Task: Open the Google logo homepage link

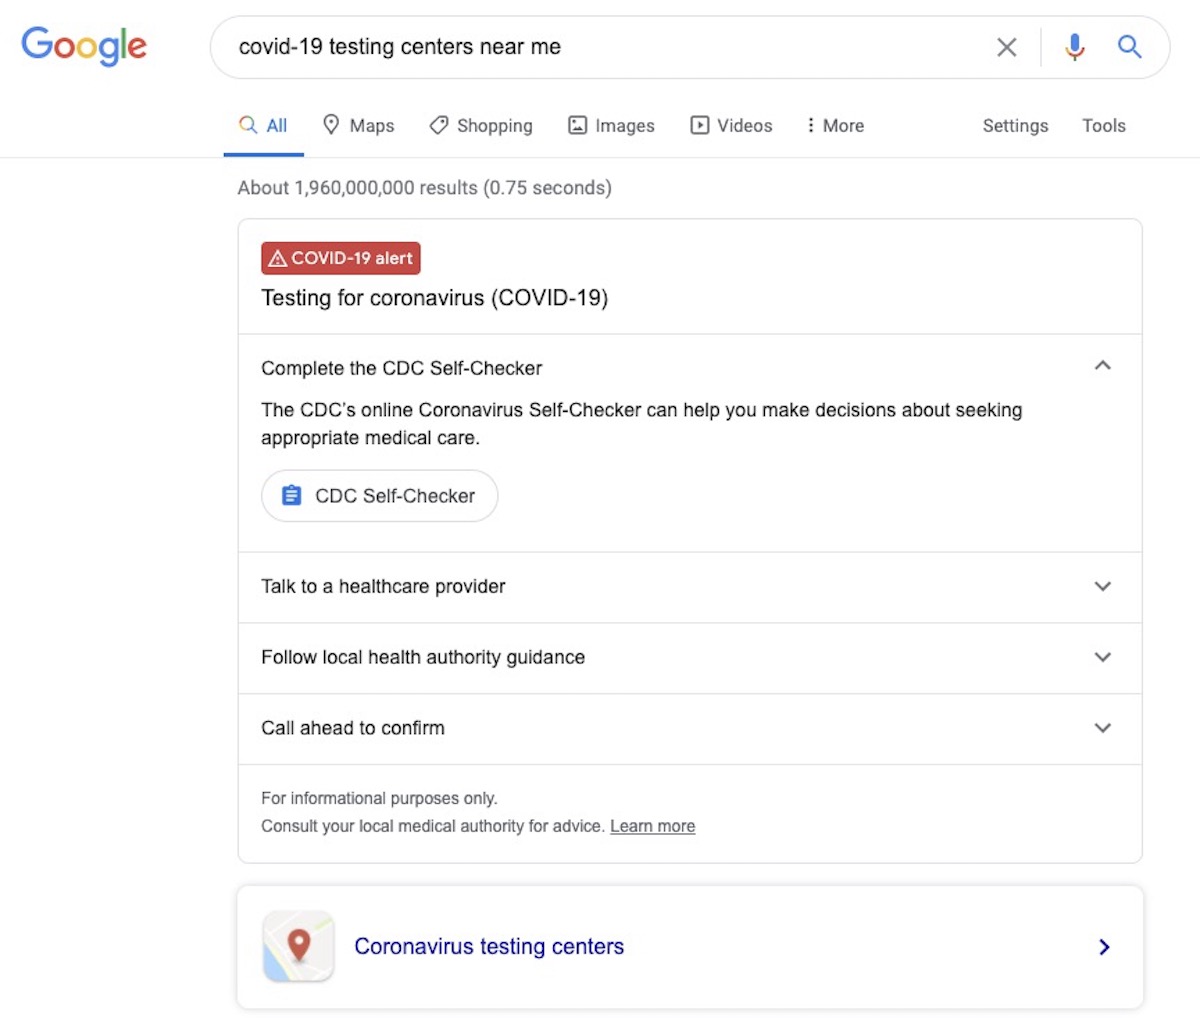Action: coord(84,46)
